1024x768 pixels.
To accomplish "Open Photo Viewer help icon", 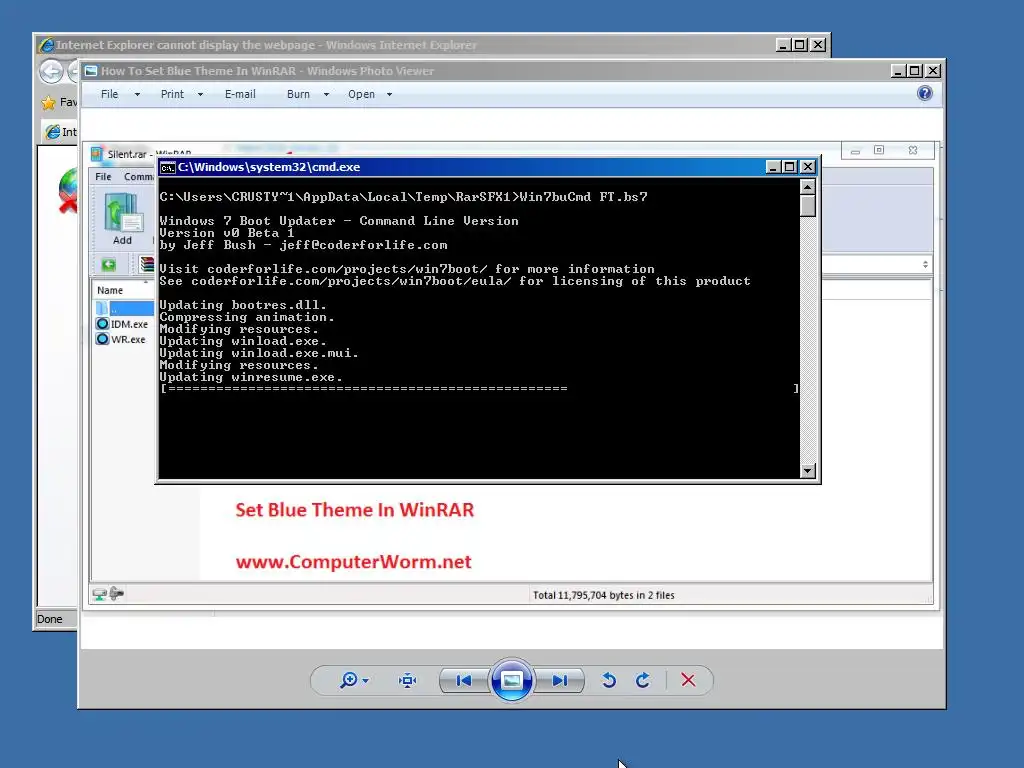I will (925, 93).
